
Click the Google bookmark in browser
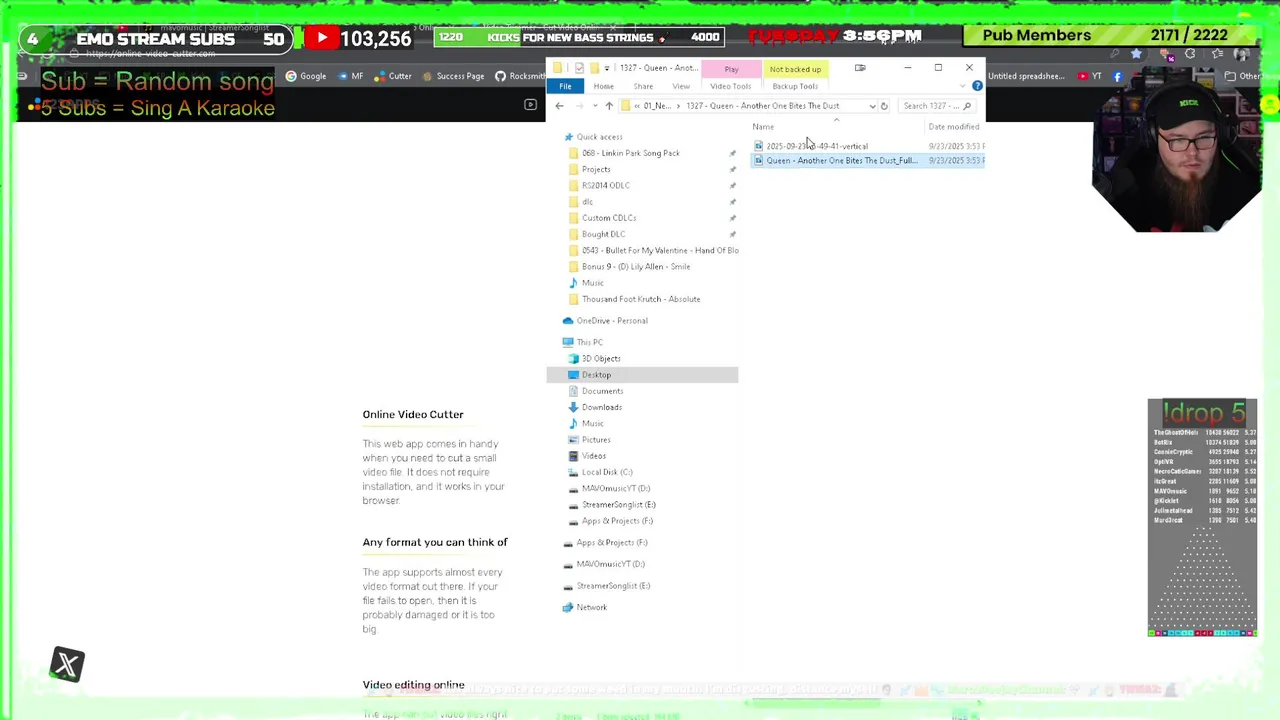pos(306,76)
